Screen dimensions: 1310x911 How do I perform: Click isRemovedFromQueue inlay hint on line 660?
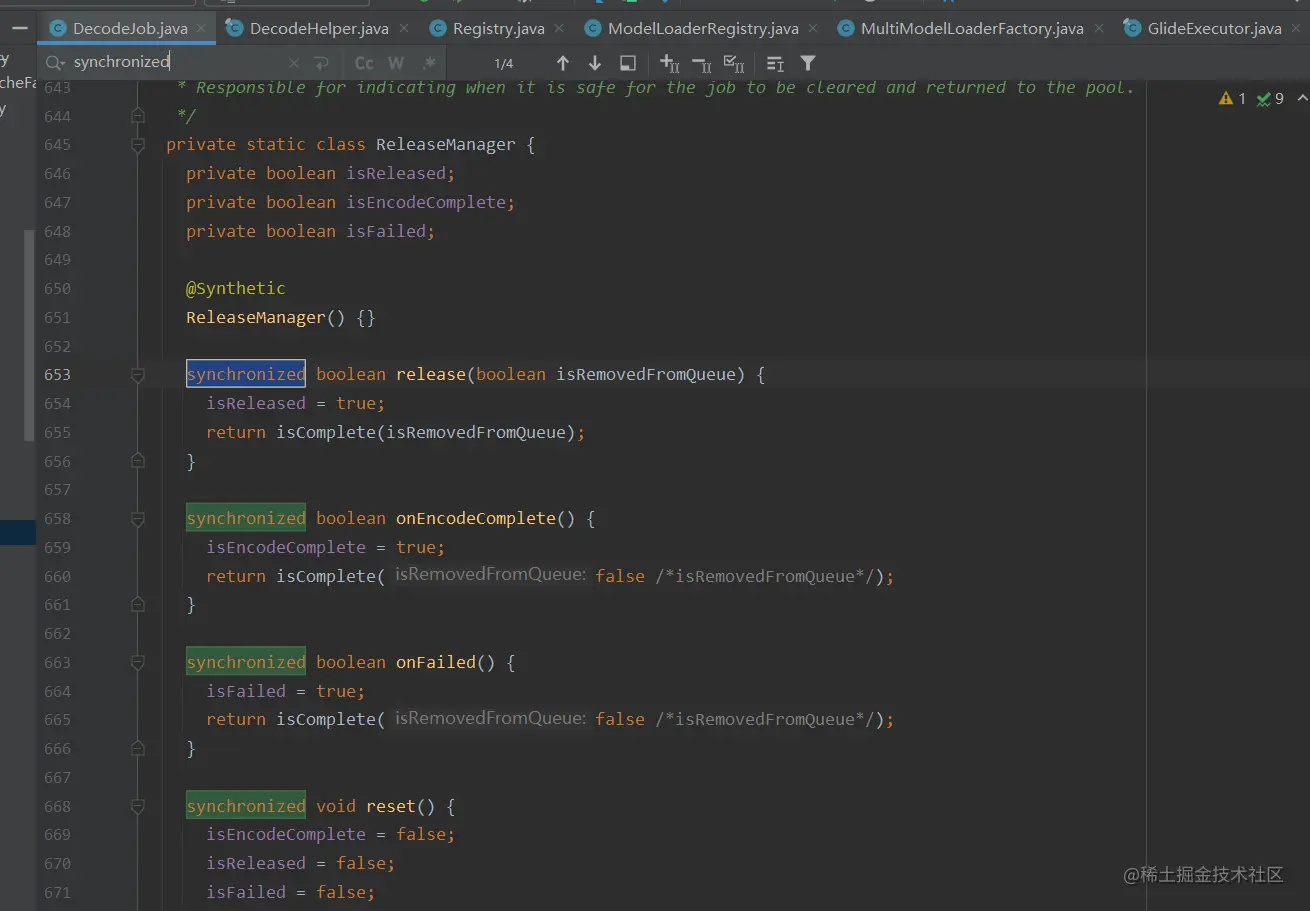click(490, 575)
